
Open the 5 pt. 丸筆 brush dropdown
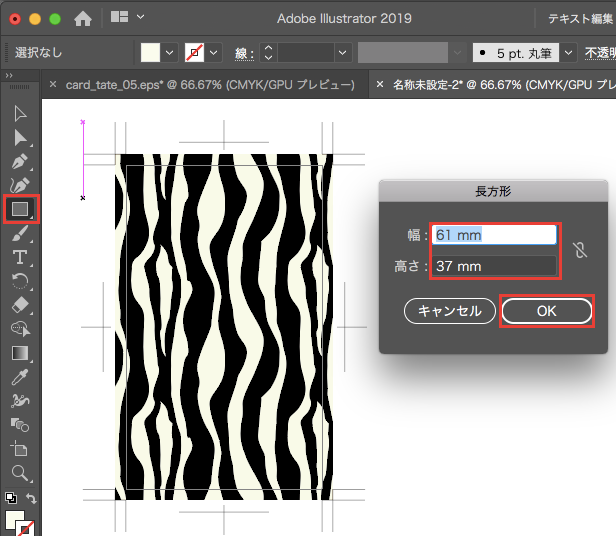(568, 51)
